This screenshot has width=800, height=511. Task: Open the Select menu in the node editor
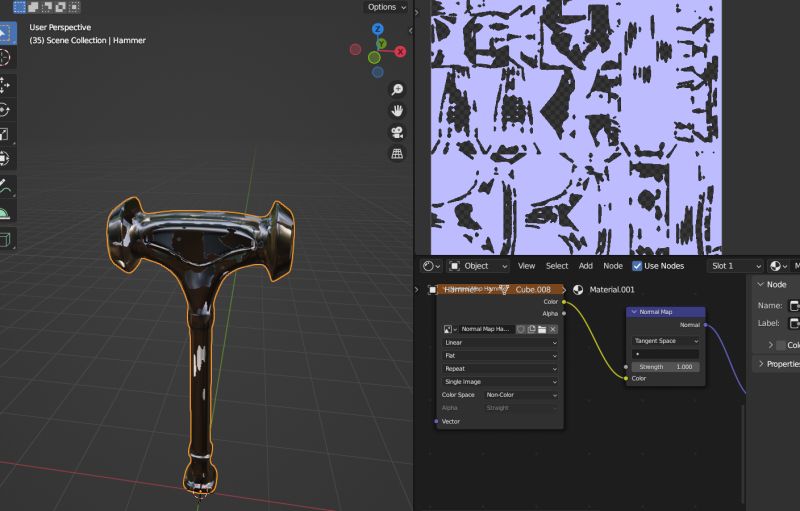point(557,266)
